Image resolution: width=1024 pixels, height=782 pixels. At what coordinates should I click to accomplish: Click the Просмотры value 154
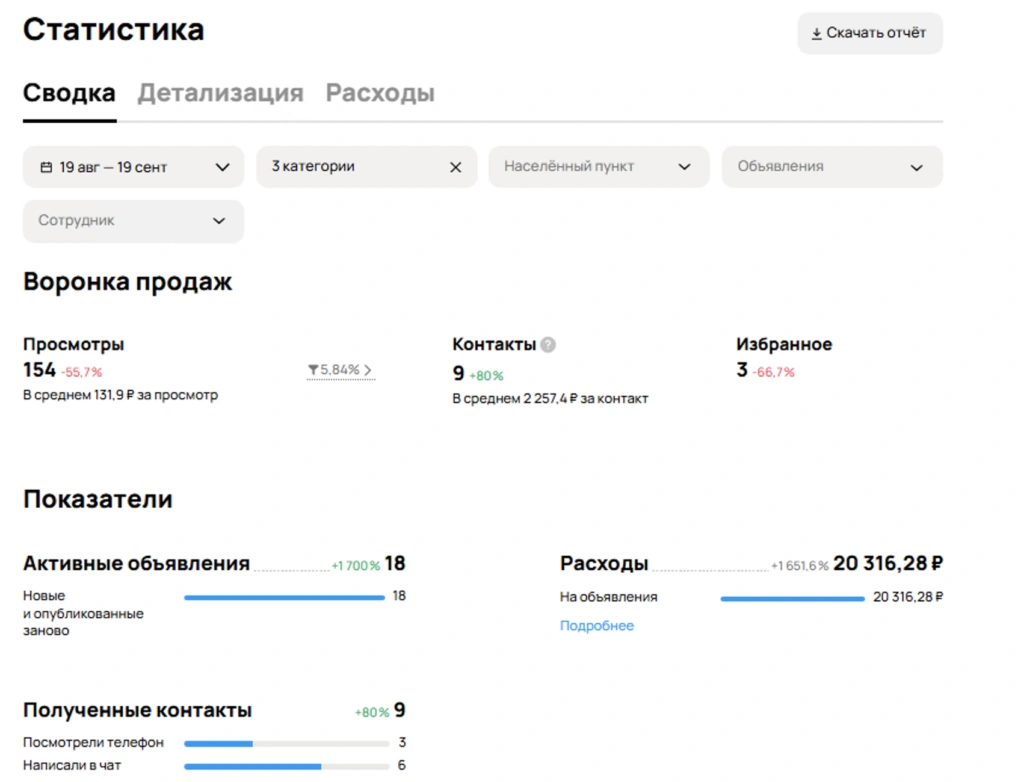click(x=39, y=370)
